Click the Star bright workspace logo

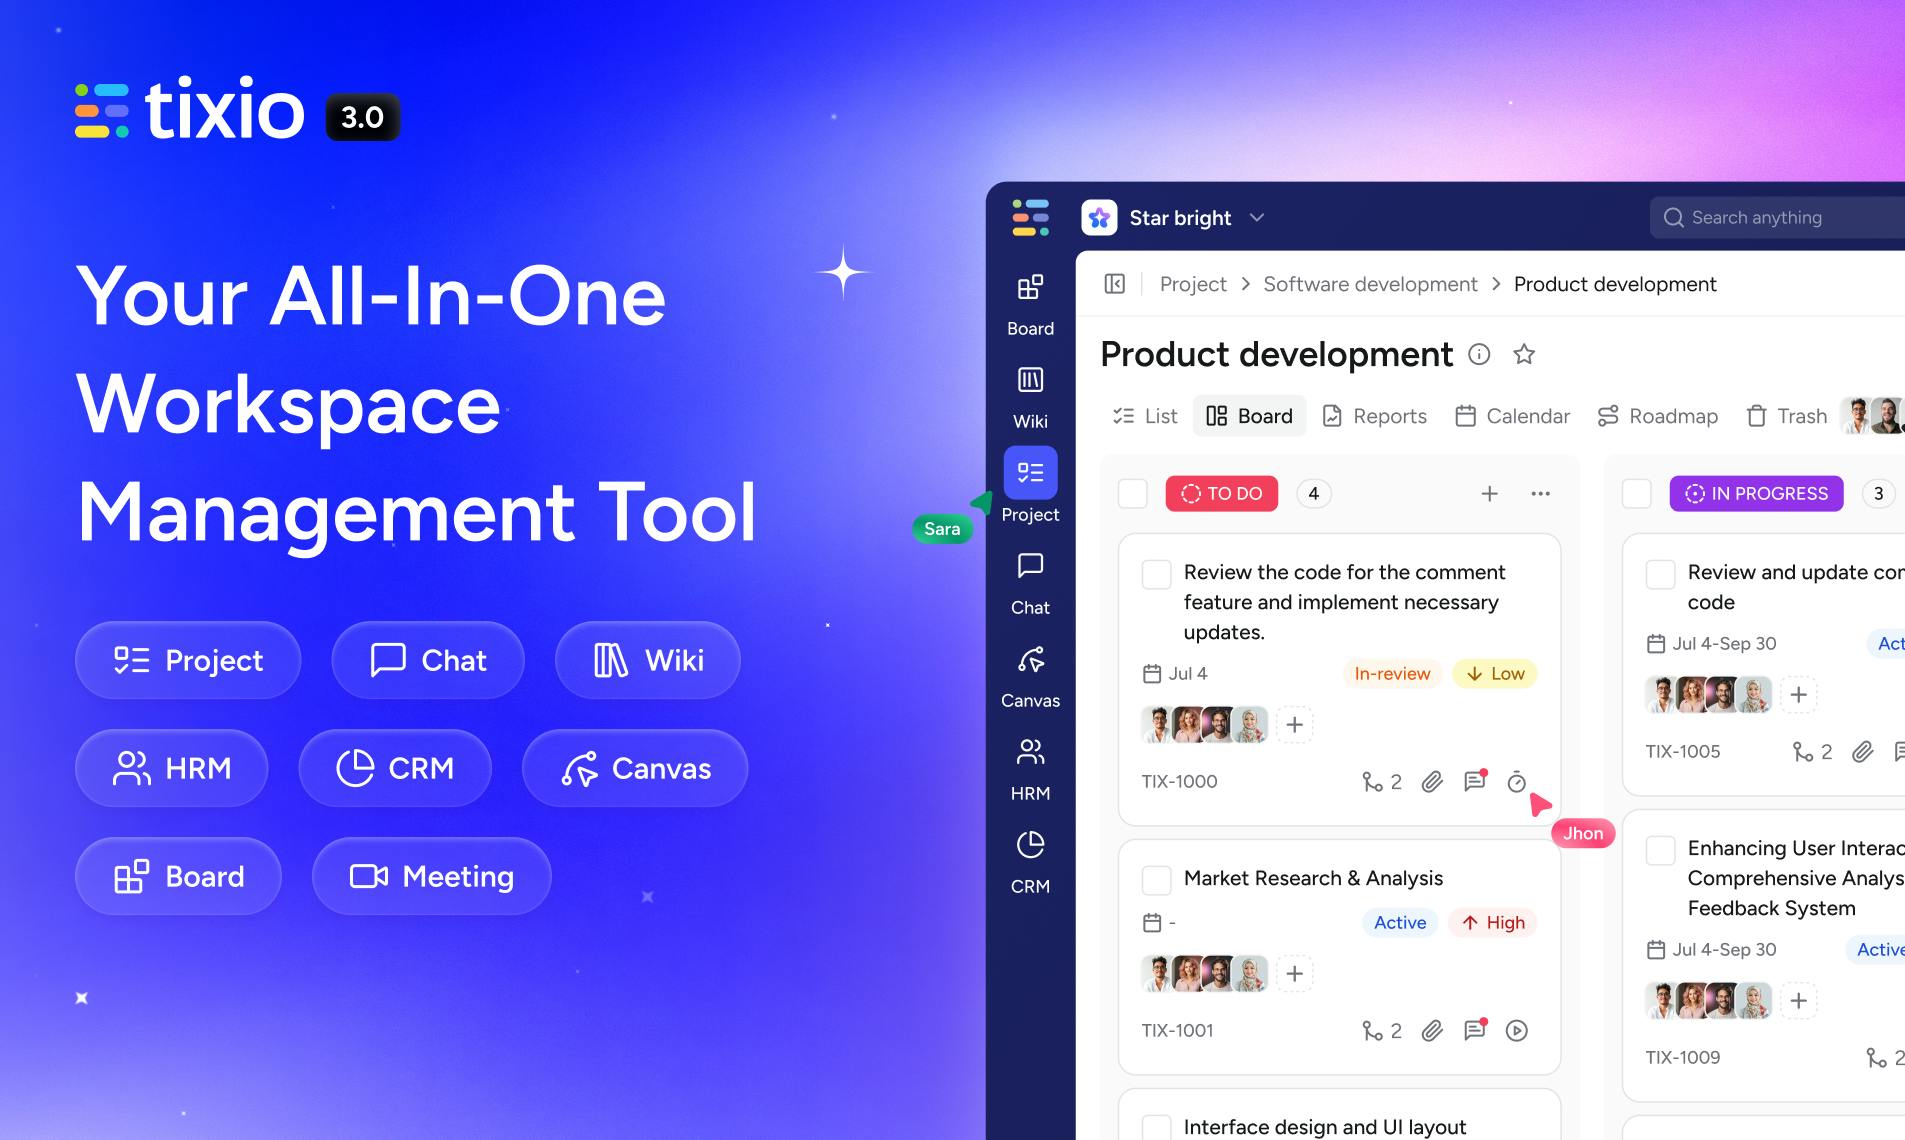pos(1099,217)
